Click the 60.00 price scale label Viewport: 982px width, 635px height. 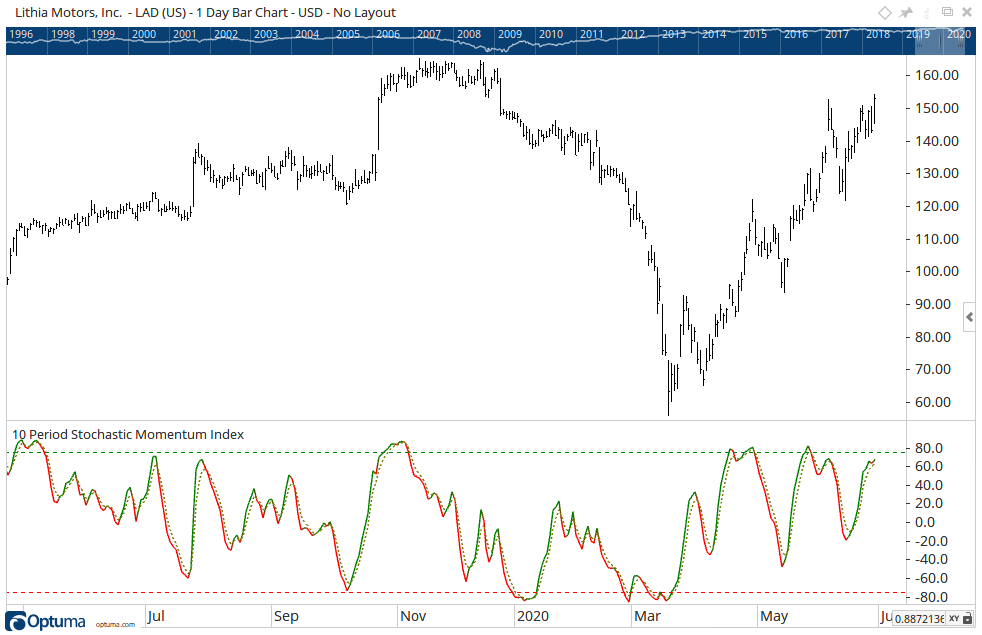(933, 402)
